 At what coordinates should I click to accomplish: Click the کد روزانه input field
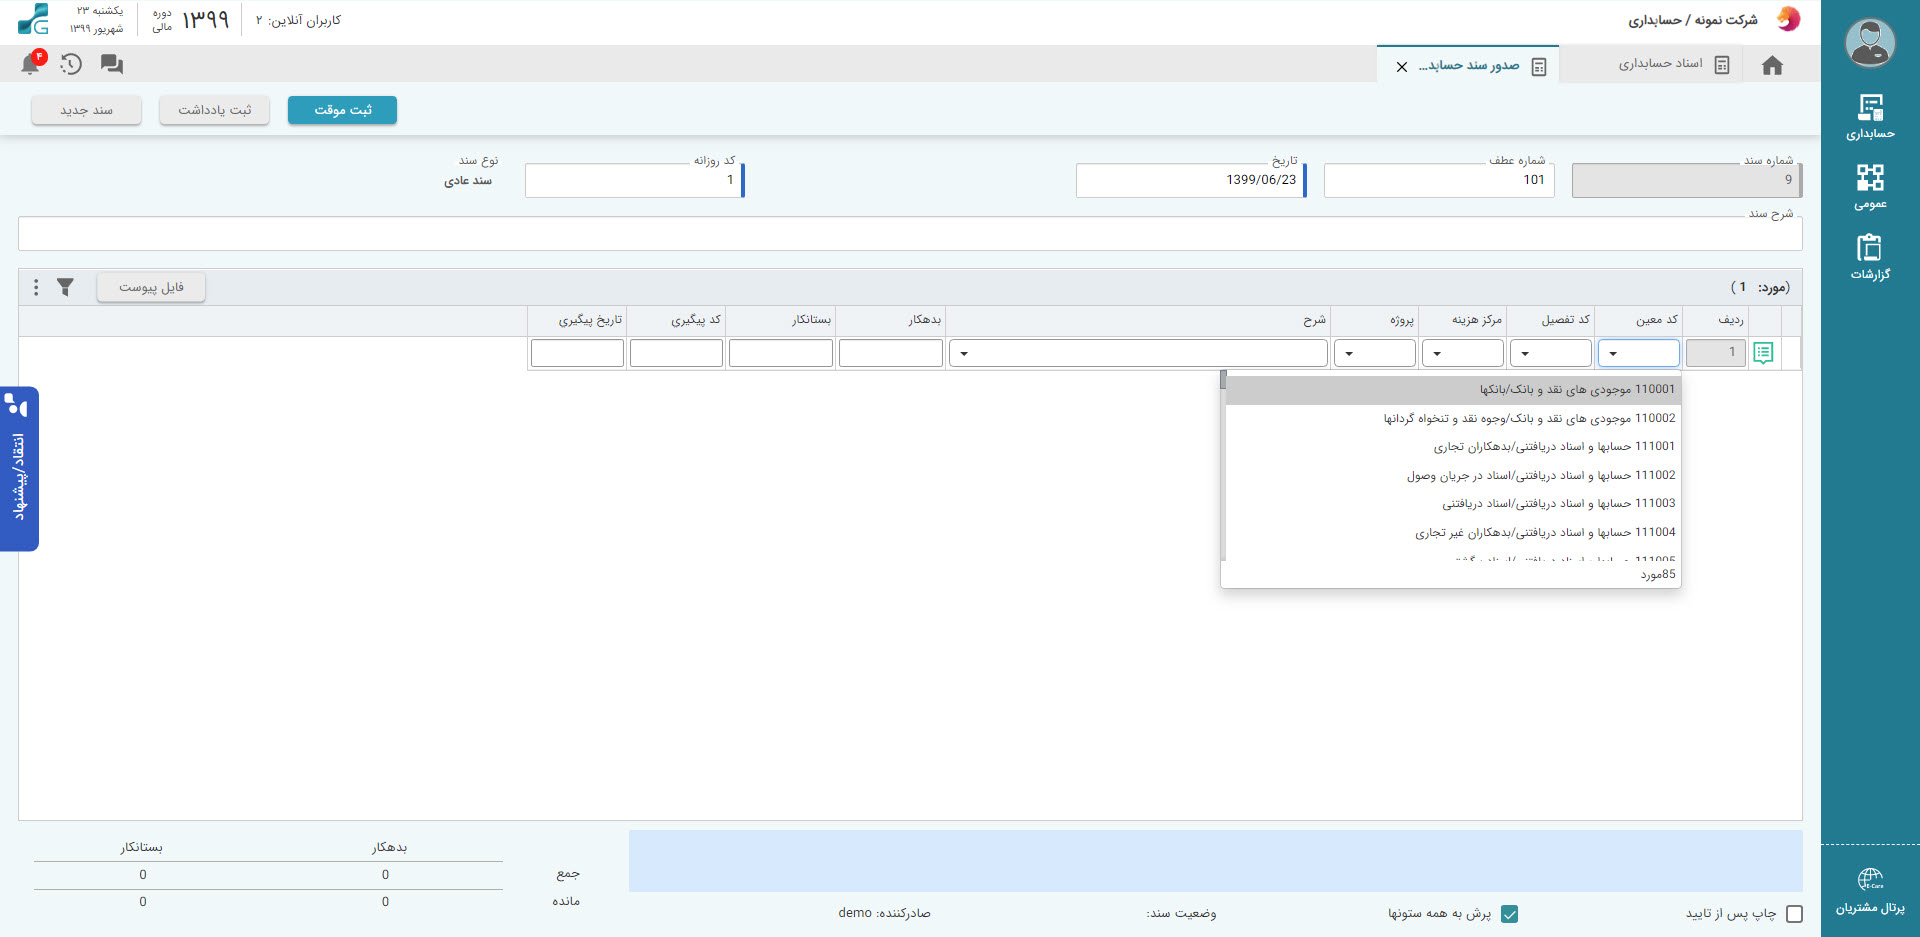pos(634,180)
